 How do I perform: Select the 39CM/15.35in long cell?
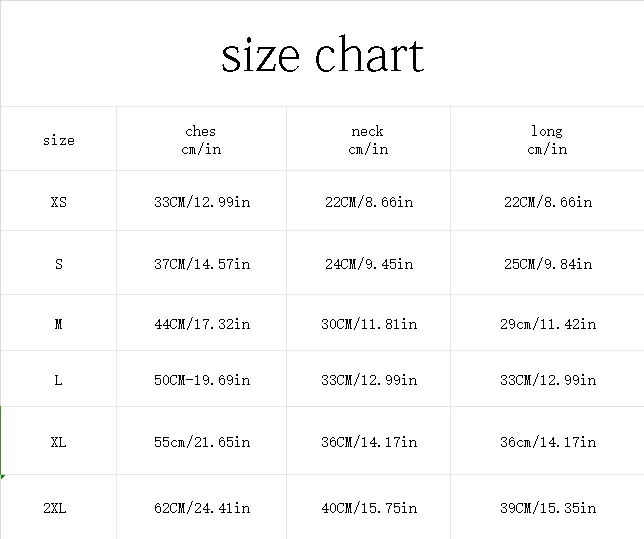pos(548,508)
